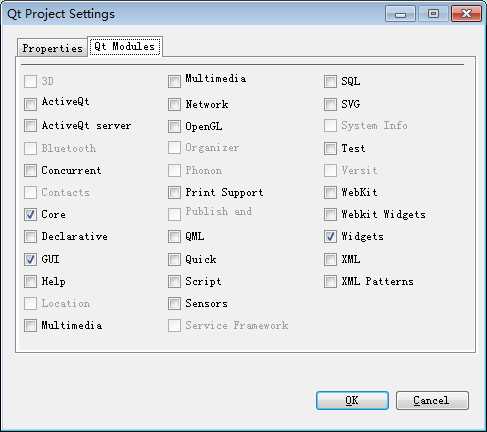
Task: Check the XML Patterns module
Action: pos(330,281)
